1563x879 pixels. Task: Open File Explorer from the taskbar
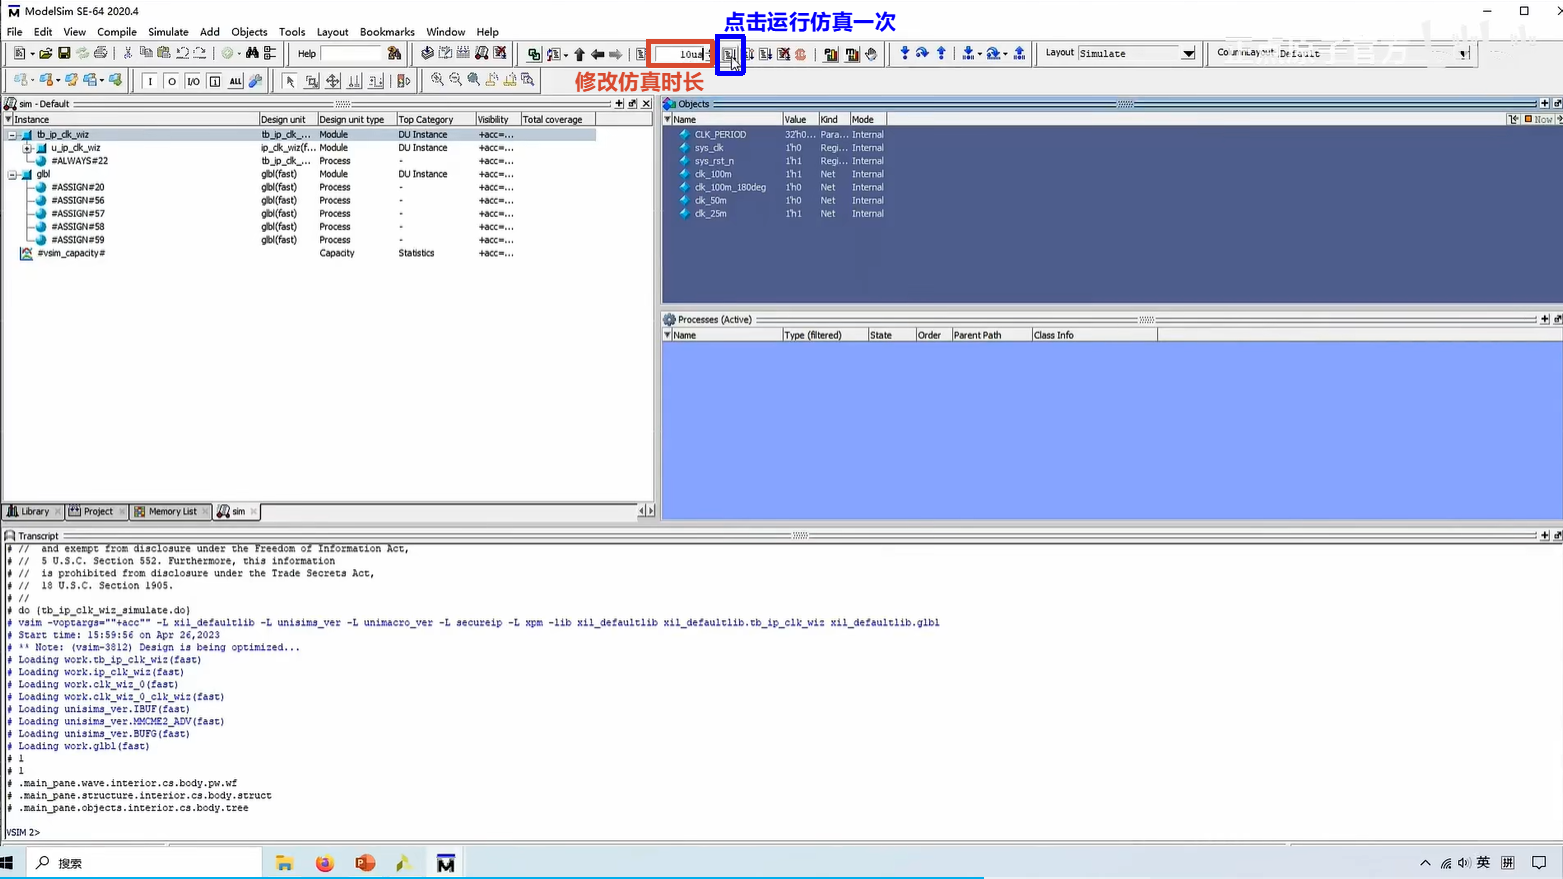284,863
